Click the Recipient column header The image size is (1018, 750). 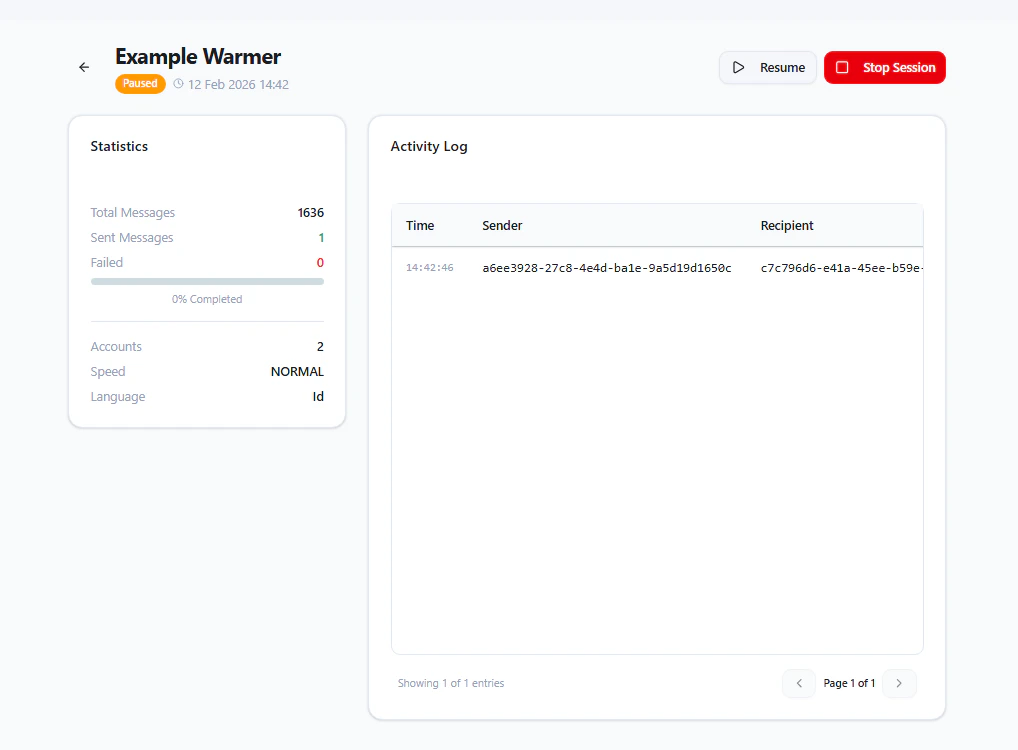787,225
